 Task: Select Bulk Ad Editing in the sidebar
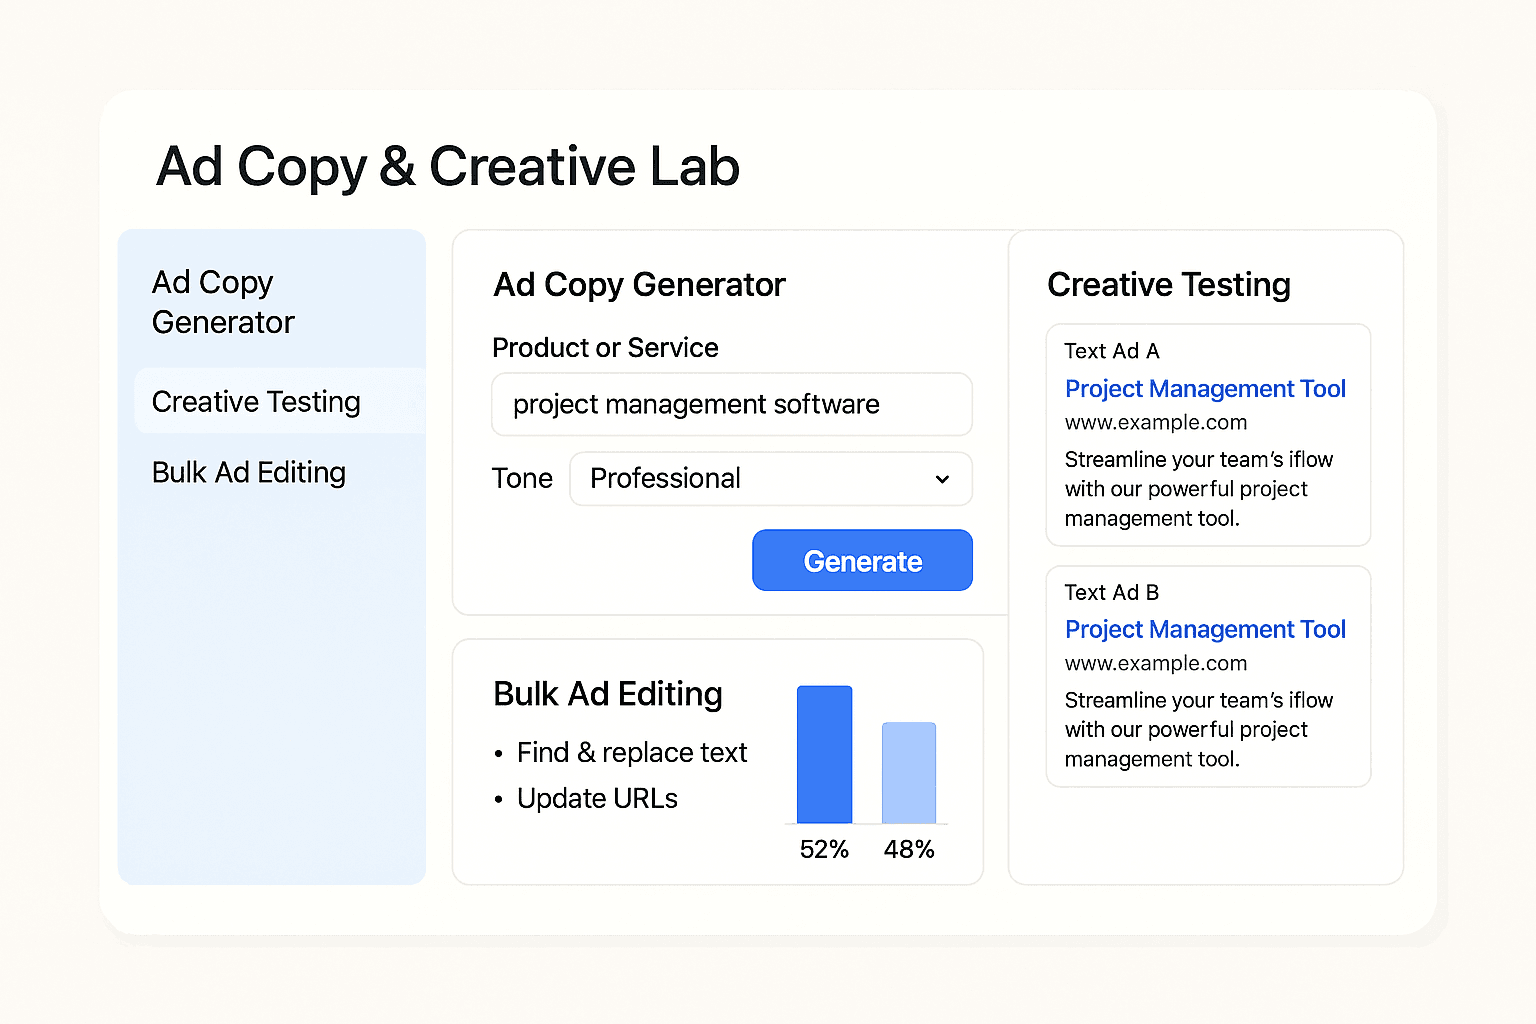pyautogui.click(x=249, y=473)
